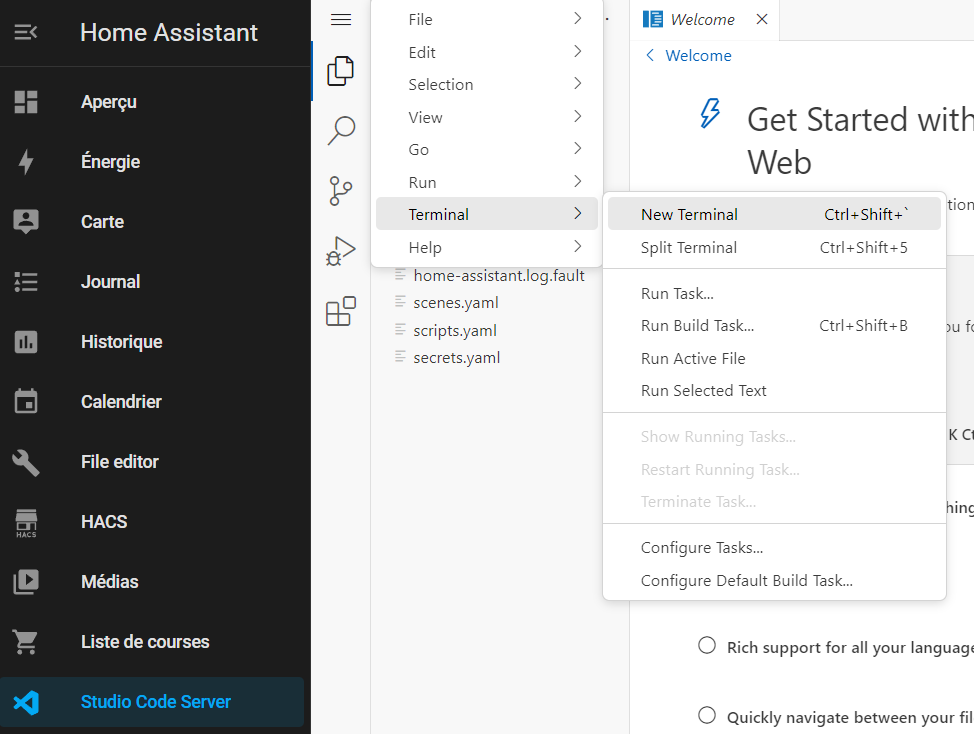The image size is (974, 734).
Task: Expand the File submenu arrow
Action: [x=578, y=19]
